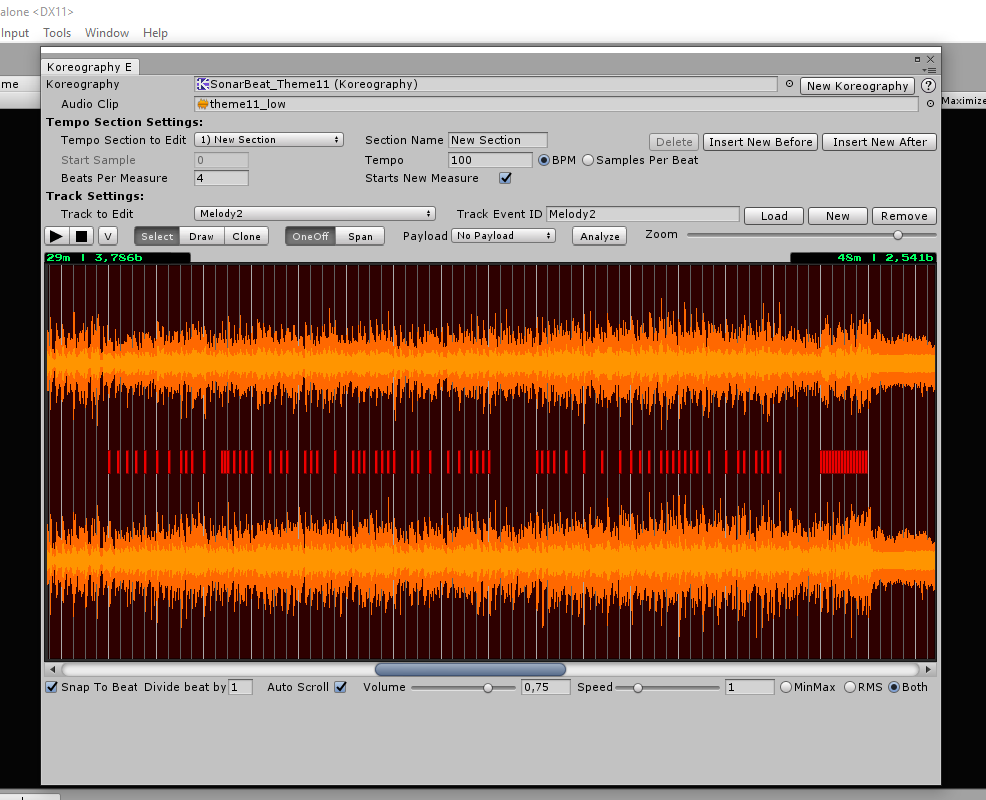
Task: Choose OneOff event type
Action: click(310, 236)
